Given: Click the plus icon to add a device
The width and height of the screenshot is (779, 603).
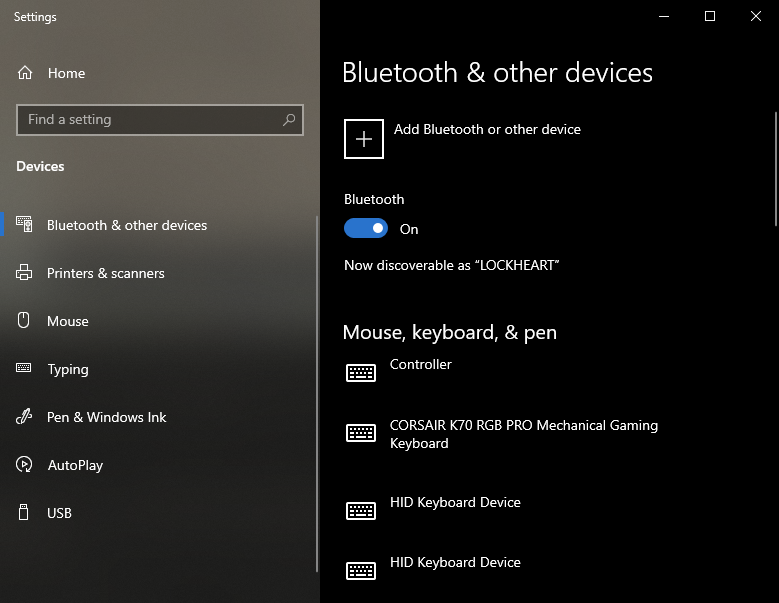Looking at the screenshot, I should tap(364, 139).
